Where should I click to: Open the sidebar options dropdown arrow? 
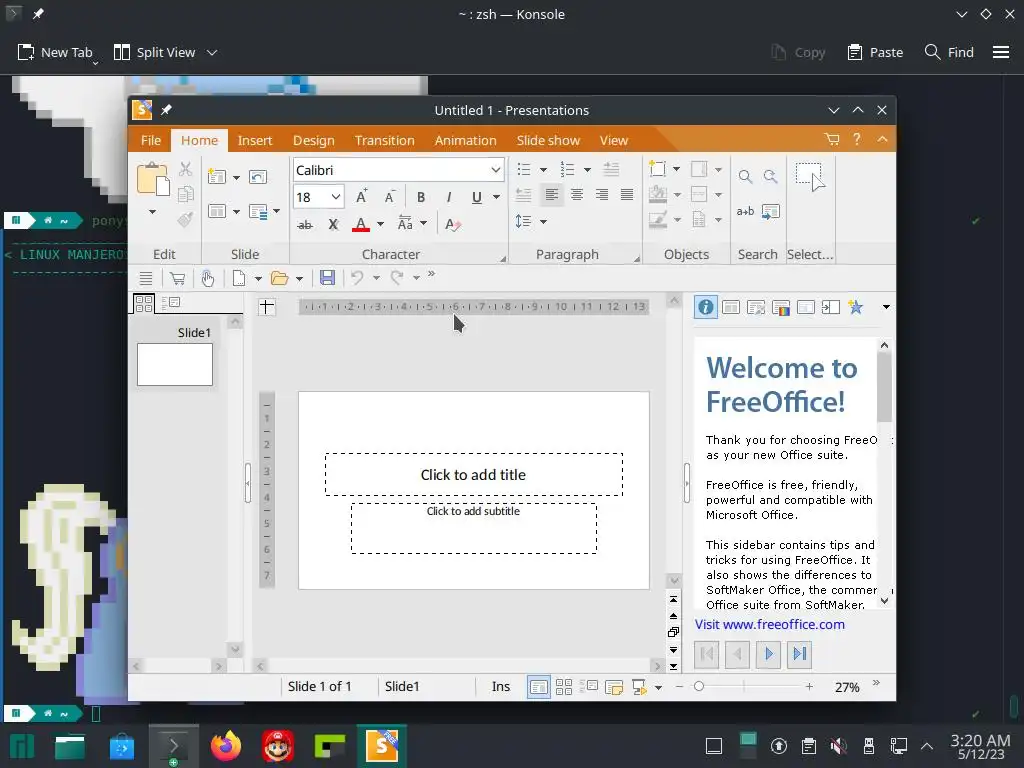point(886,307)
